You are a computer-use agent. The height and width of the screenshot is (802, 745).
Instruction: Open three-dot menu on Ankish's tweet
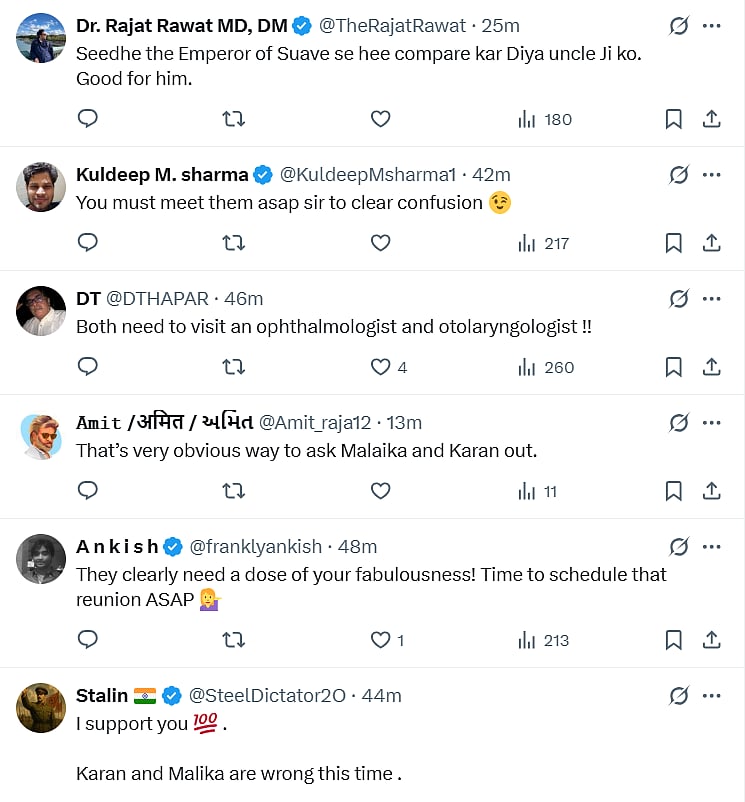(x=712, y=546)
